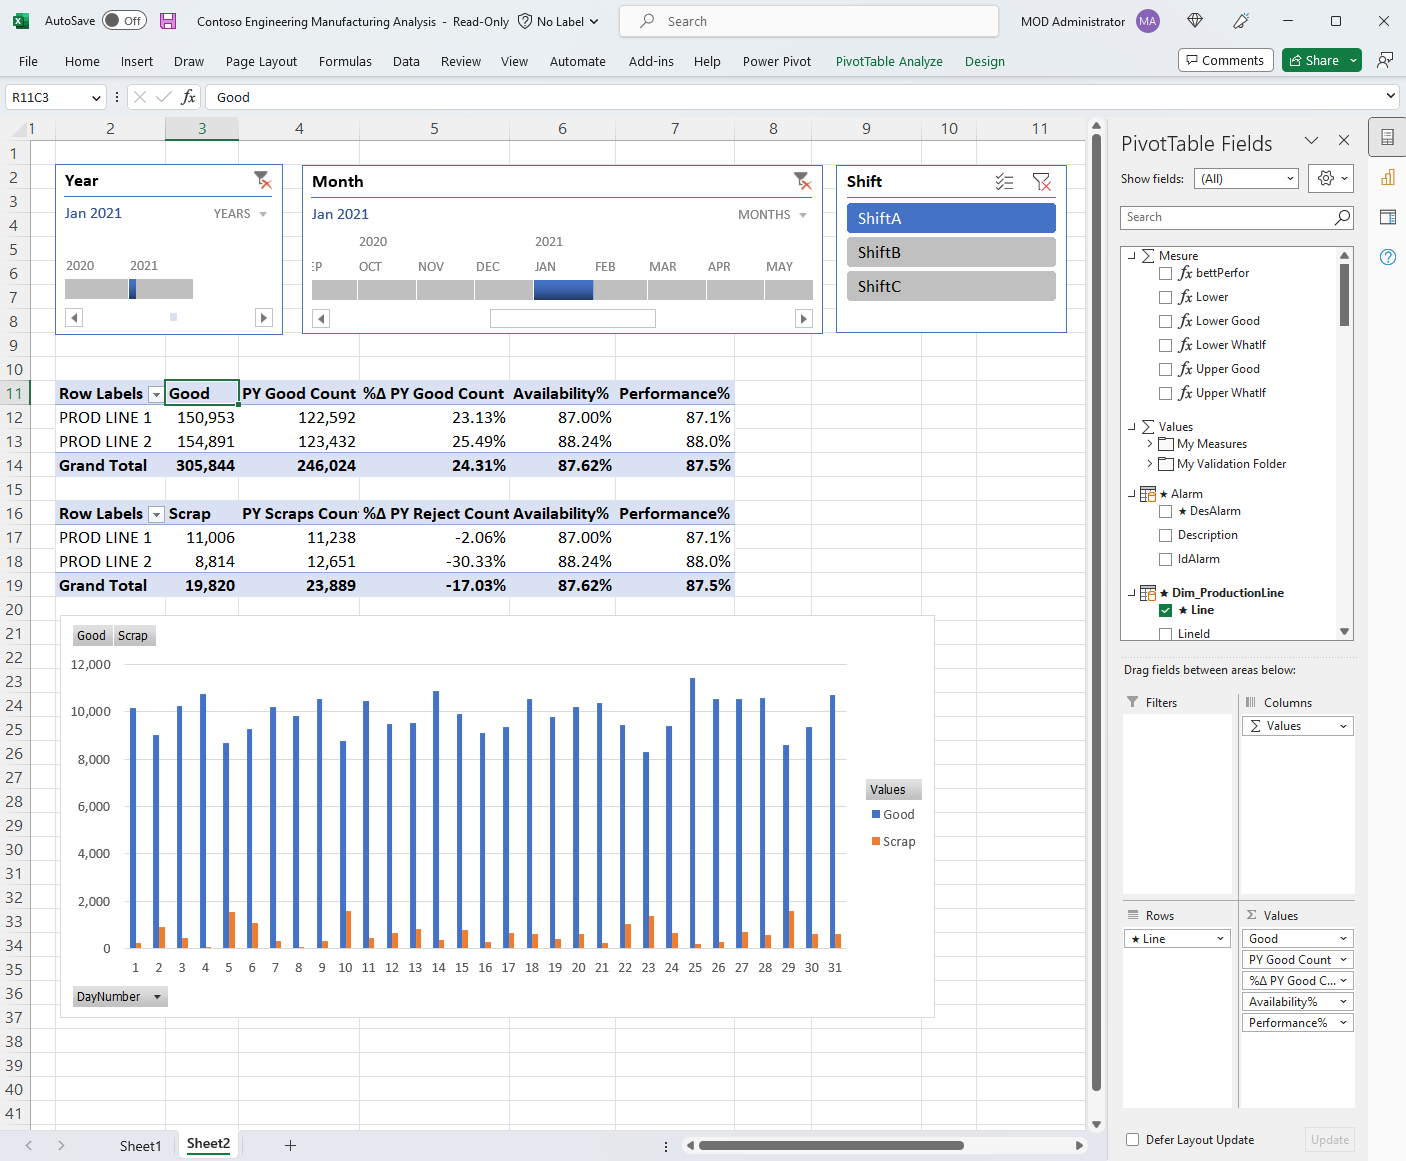Open the Show fields dropdown
Screen dimensions: 1406x1161
click(1248, 179)
